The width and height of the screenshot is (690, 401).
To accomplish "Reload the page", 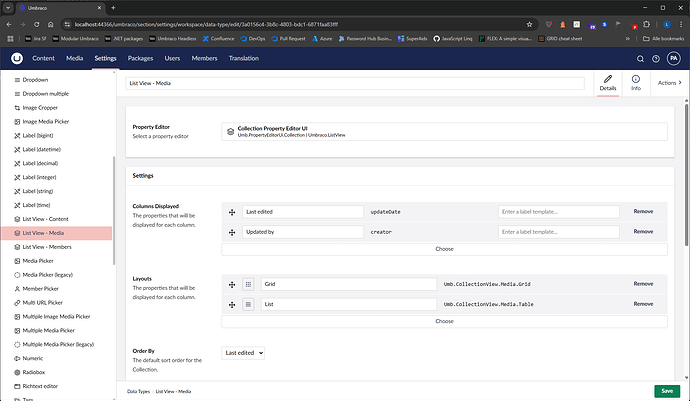I will [x=37, y=24].
